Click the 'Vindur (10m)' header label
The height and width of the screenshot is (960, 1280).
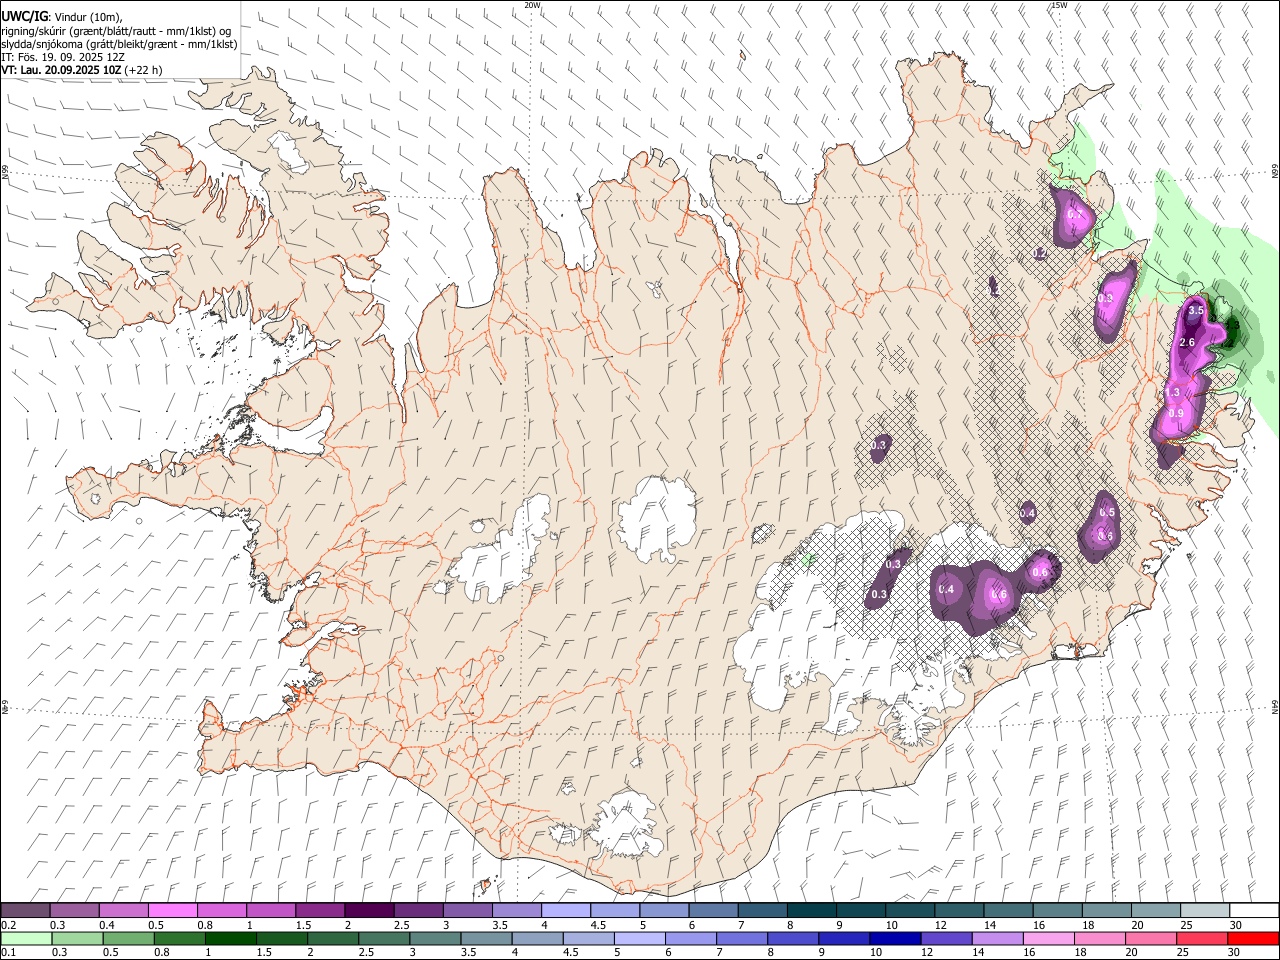[x=88, y=17]
